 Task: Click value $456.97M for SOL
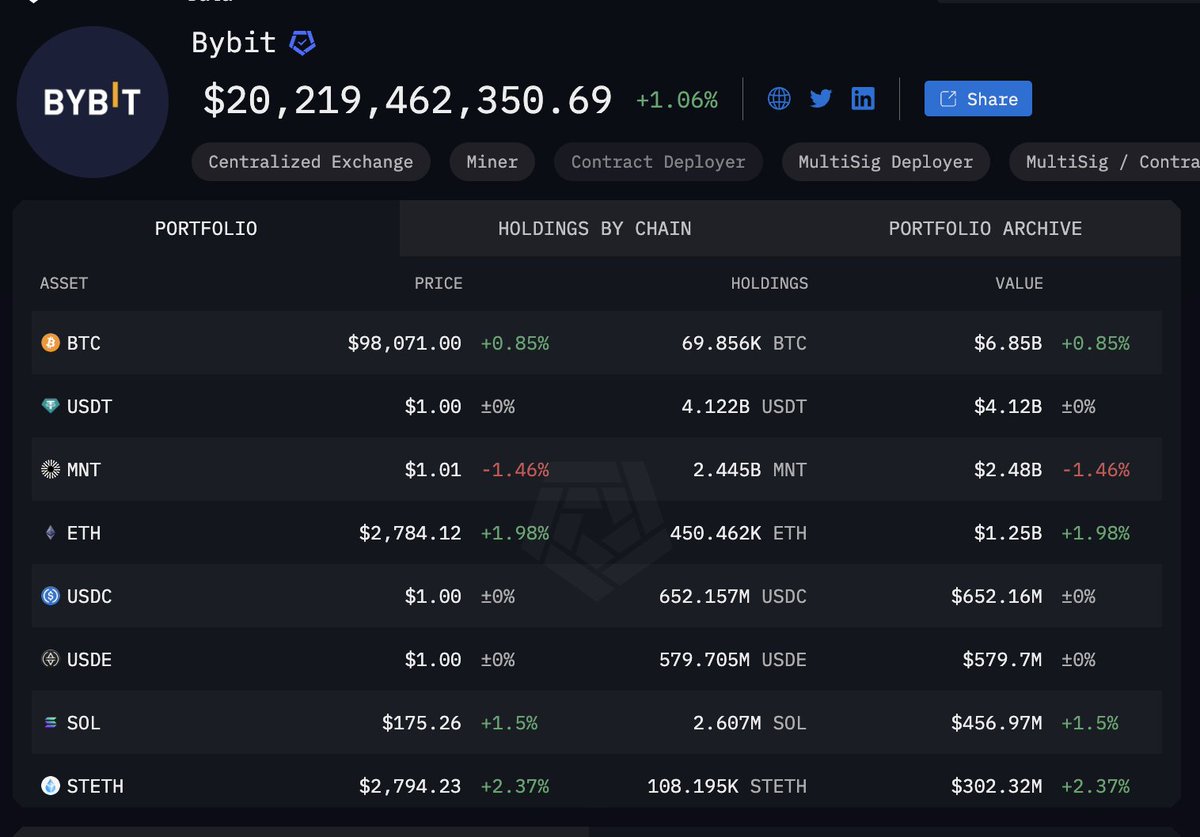pos(997,722)
